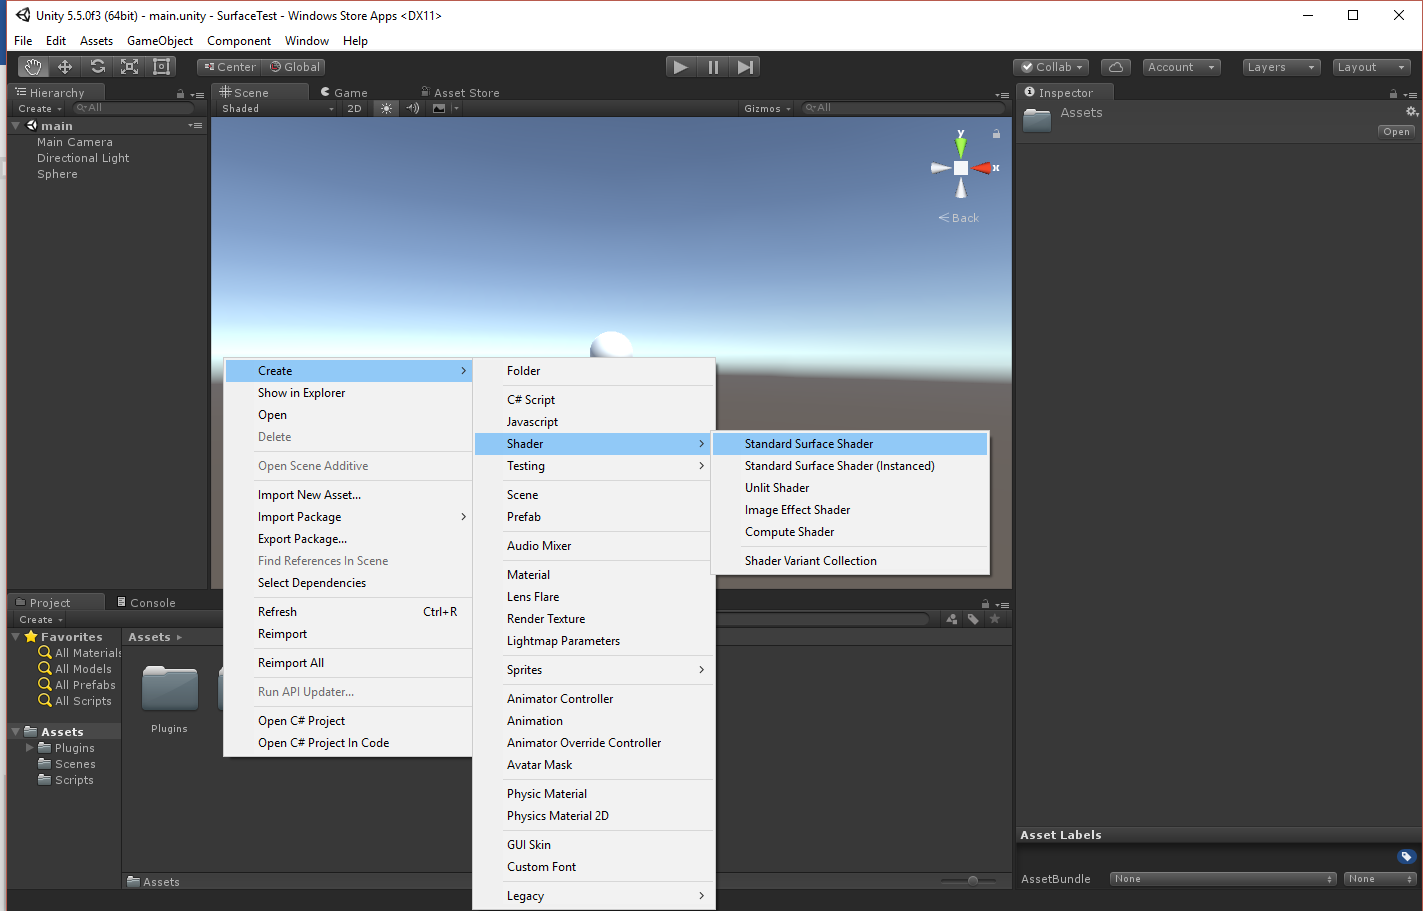Toggle Hierarchy panel lock icon
The height and width of the screenshot is (911, 1423).
181,94
